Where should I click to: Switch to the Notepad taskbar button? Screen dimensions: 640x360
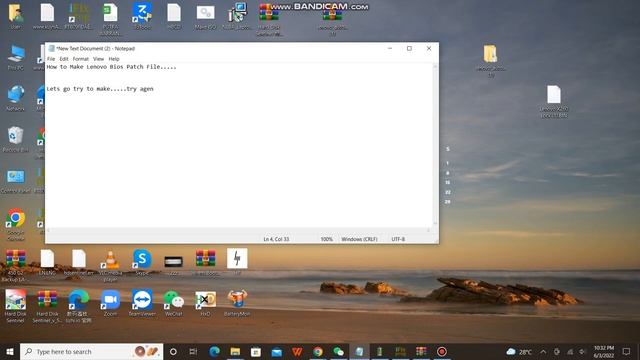pos(359,351)
